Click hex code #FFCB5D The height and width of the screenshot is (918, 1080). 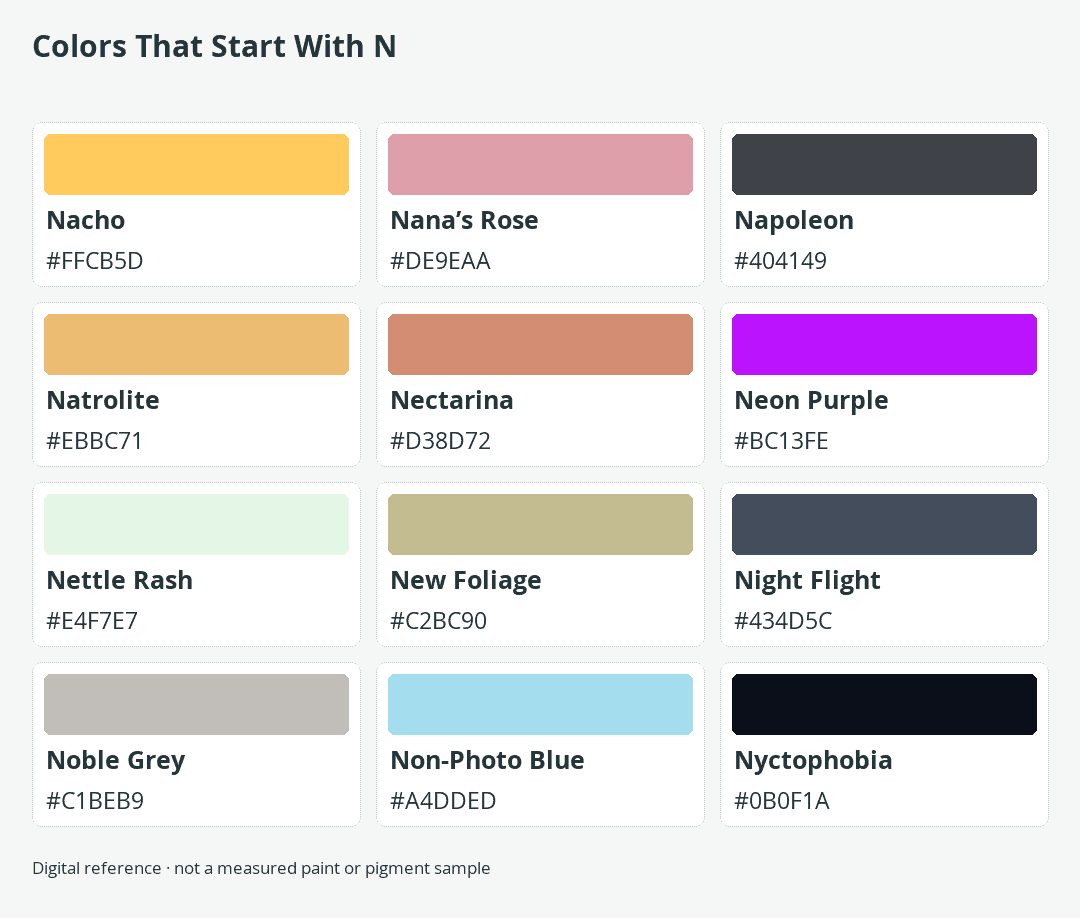coord(94,261)
